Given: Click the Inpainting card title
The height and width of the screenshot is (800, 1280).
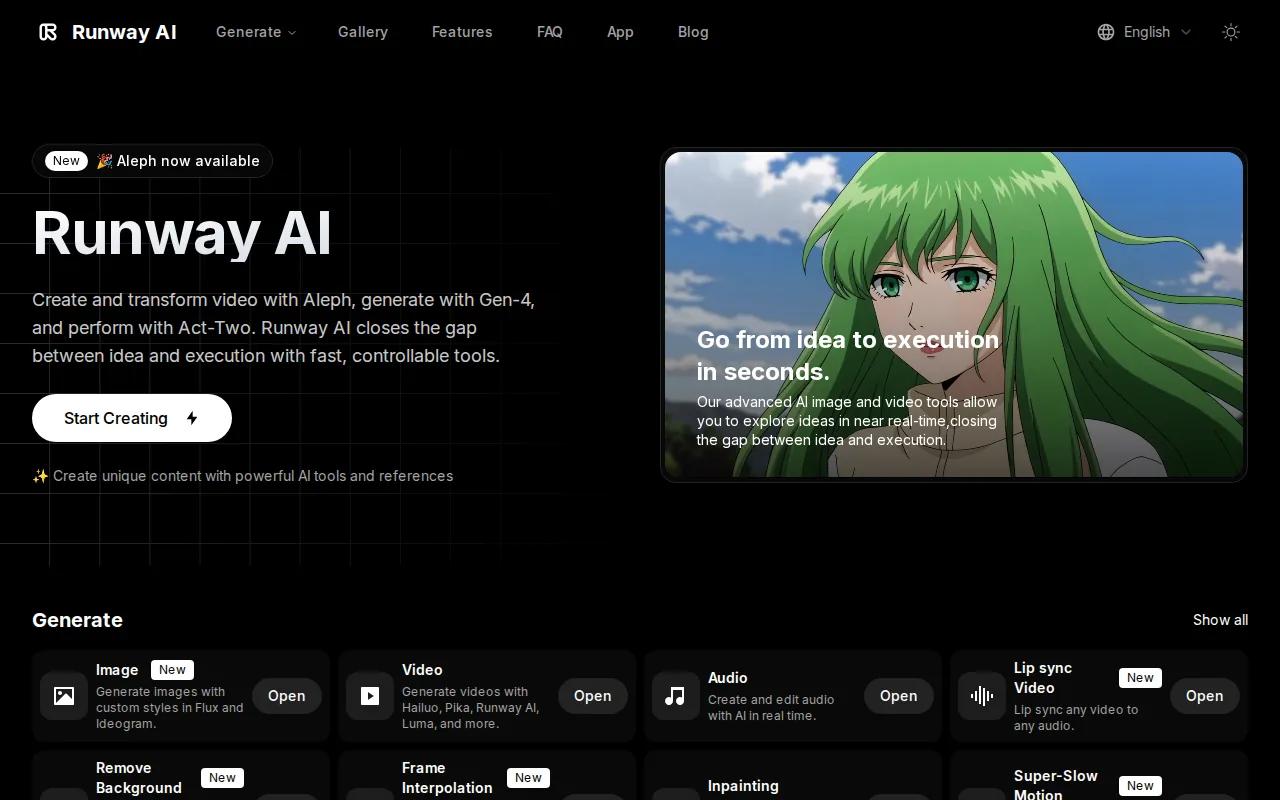Looking at the screenshot, I should point(743,786).
